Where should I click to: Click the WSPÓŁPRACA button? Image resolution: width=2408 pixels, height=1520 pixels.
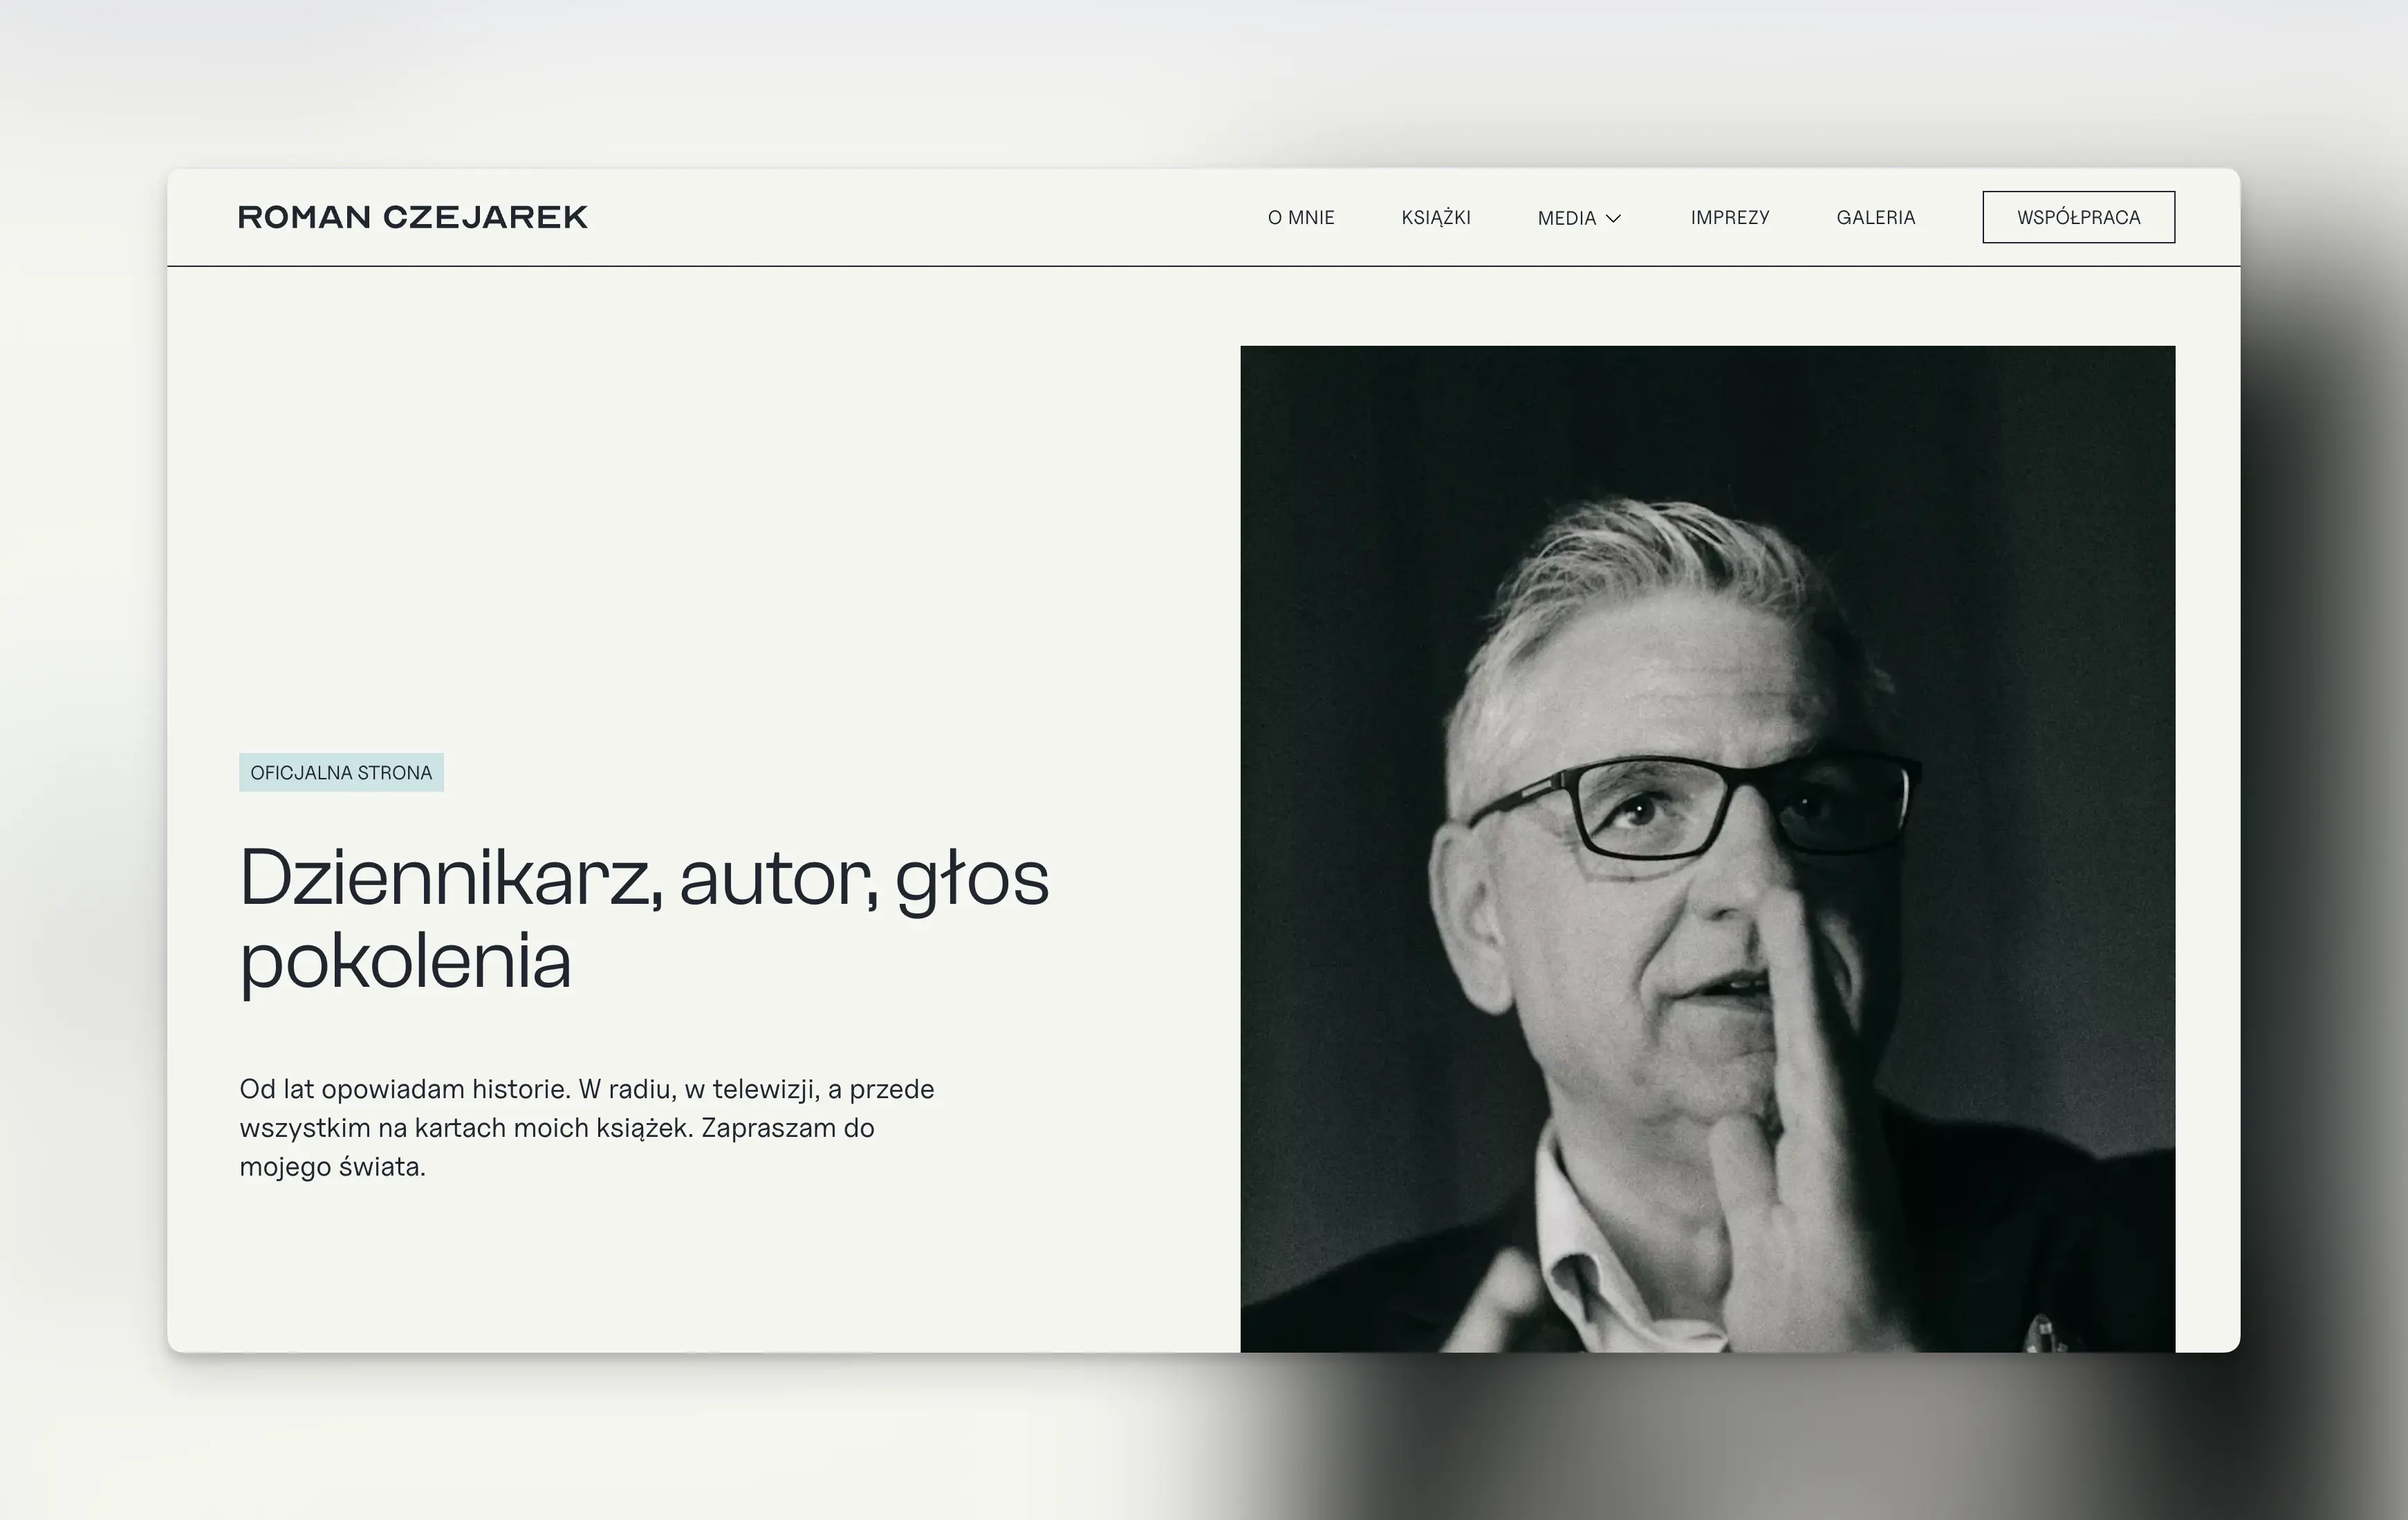pos(2078,217)
